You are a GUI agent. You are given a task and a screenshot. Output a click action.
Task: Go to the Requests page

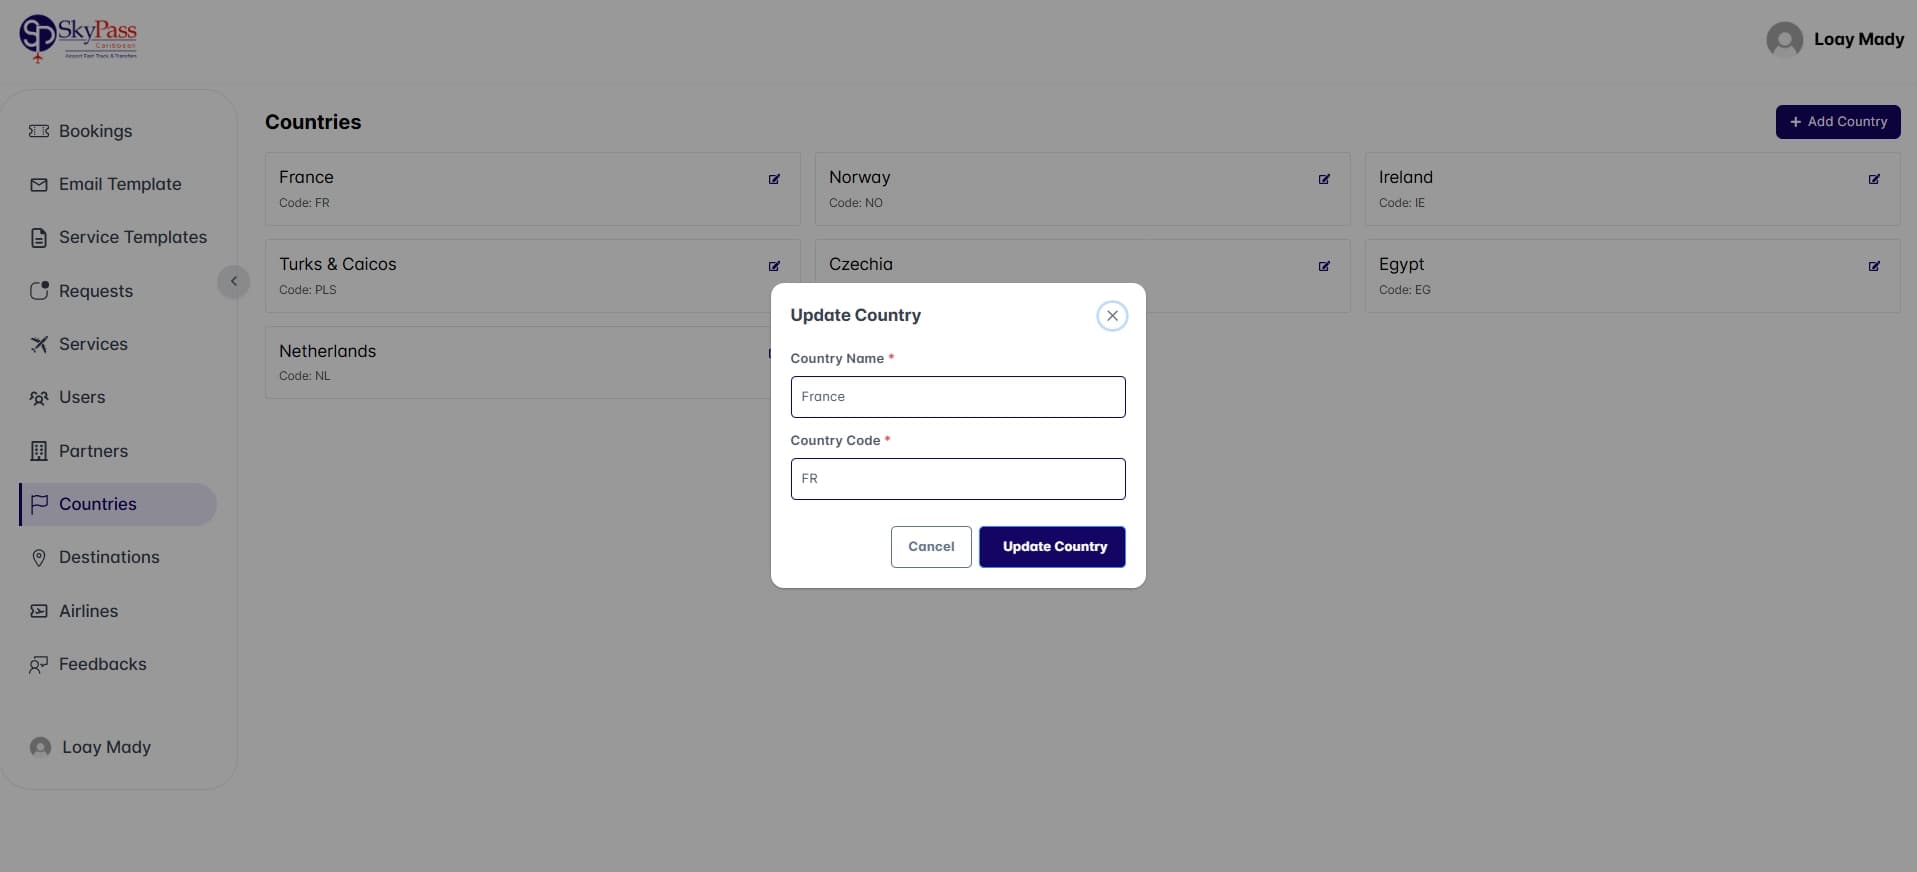click(x=118, y=291)
